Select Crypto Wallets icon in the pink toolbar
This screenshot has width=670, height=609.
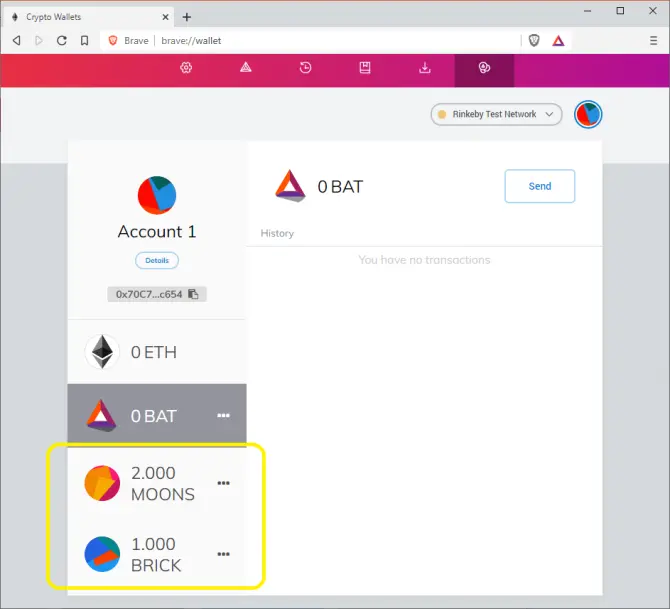point(484,68)
